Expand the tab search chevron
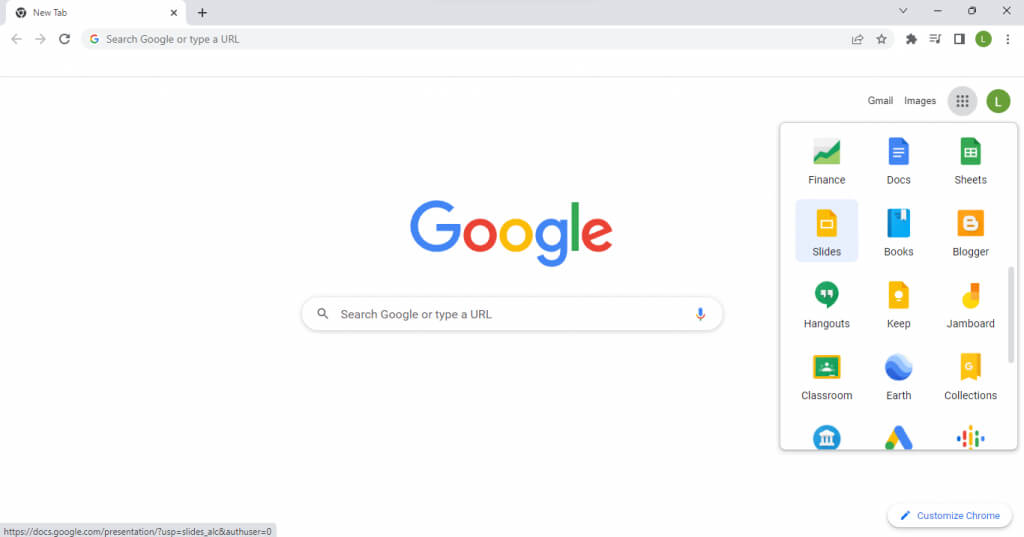Viewport: 1024px width, 537px height. 903,11
